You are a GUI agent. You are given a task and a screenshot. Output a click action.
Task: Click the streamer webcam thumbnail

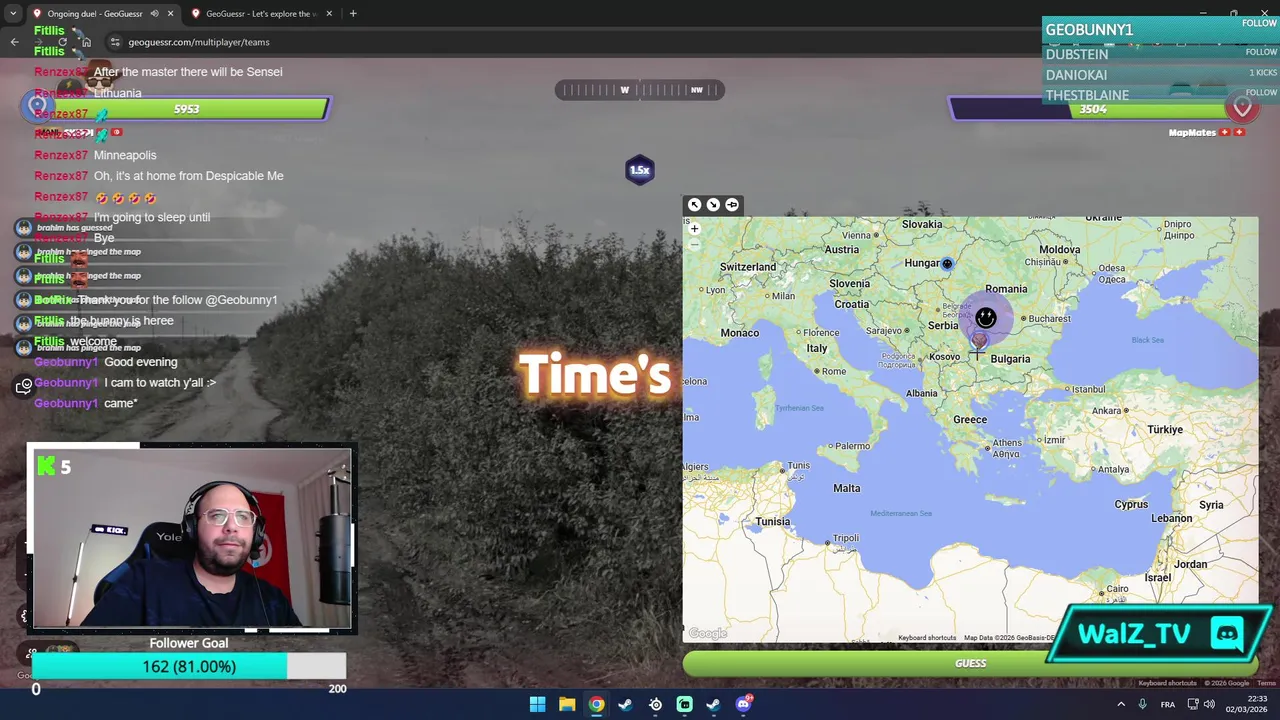191,538
